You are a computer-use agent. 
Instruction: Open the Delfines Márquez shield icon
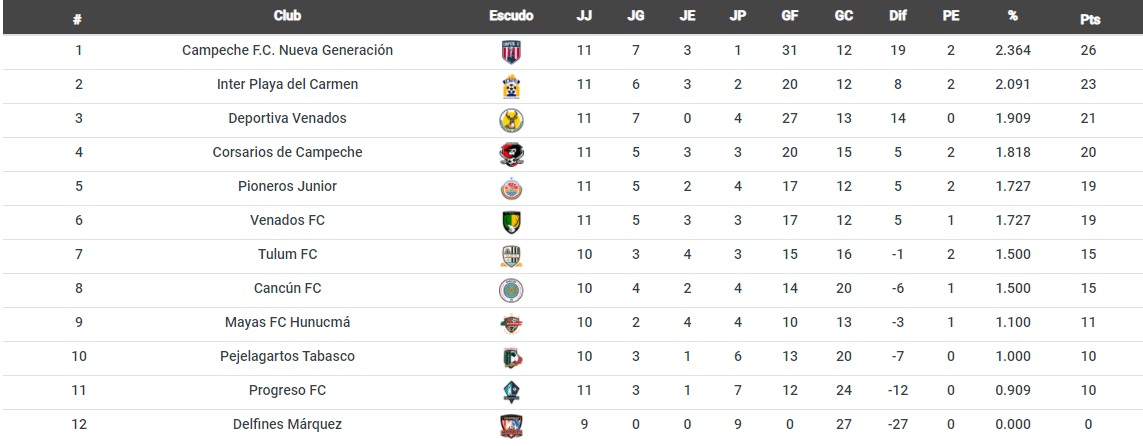click(x=511, y=426)
